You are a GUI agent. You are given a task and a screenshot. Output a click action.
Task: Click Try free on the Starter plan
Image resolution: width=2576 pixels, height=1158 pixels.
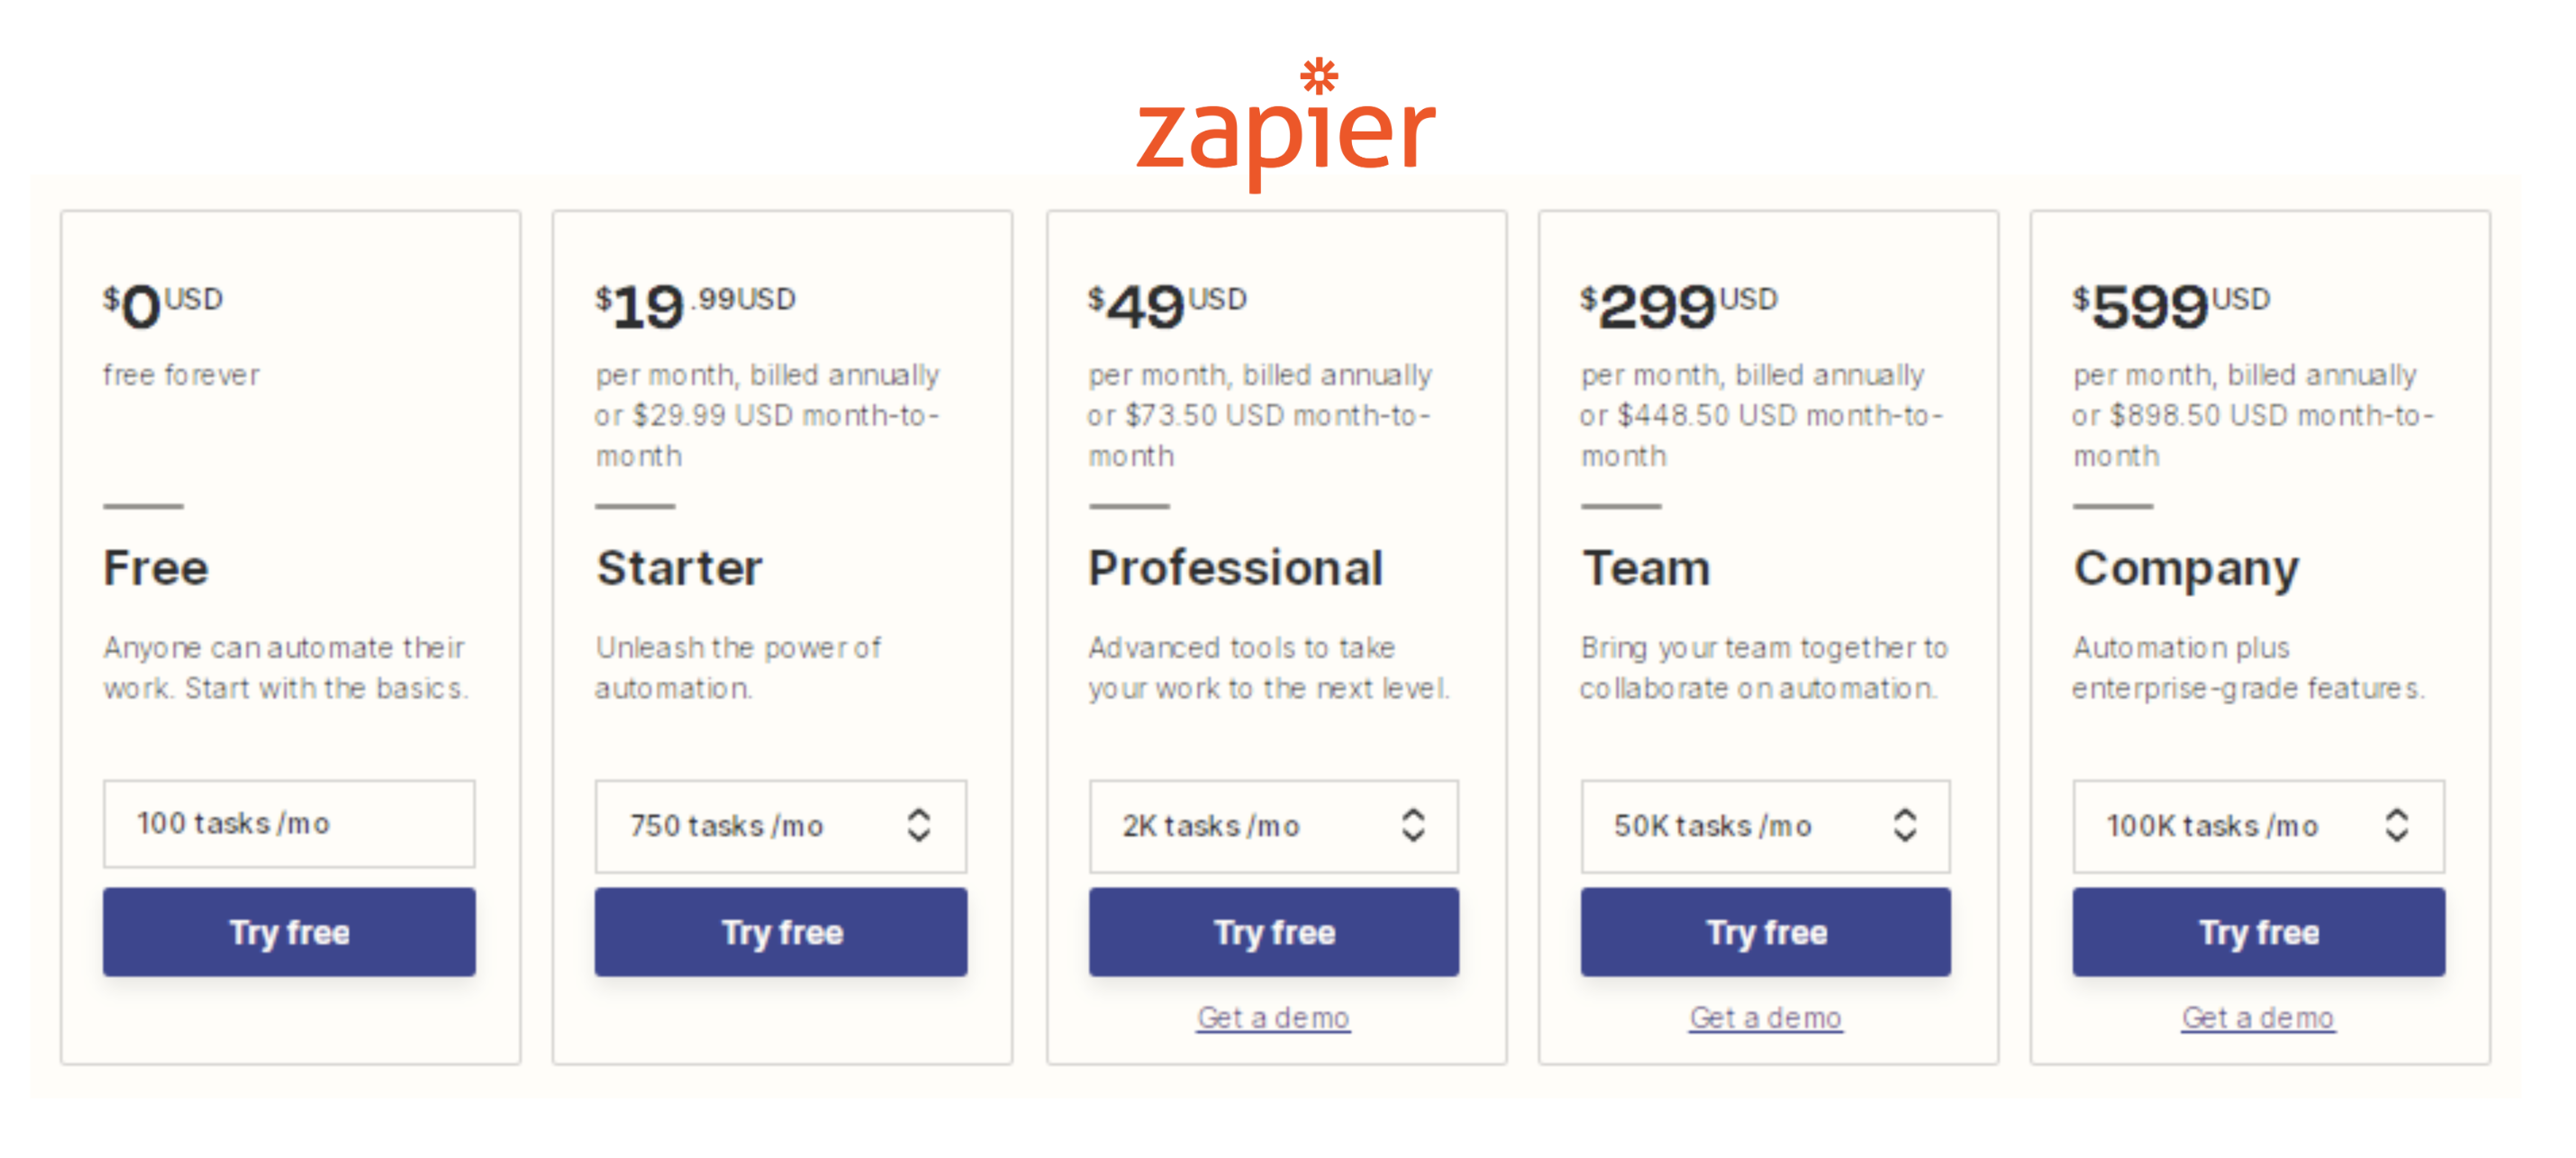(x=781, y=931)
